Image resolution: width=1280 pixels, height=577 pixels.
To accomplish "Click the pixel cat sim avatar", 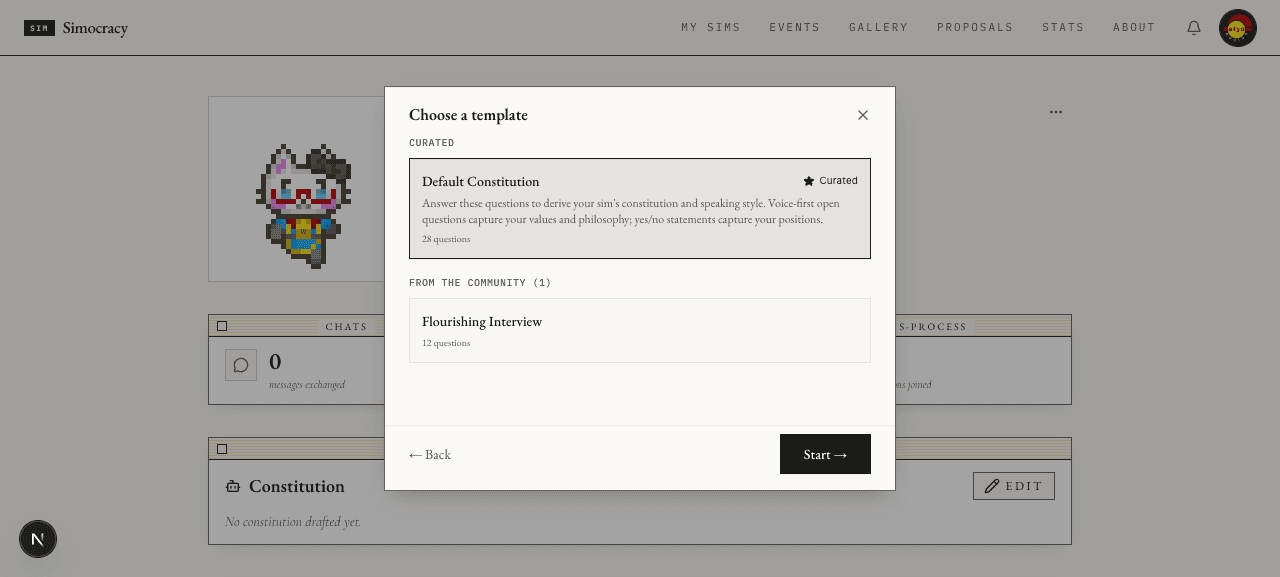I will tap(304, 205).
